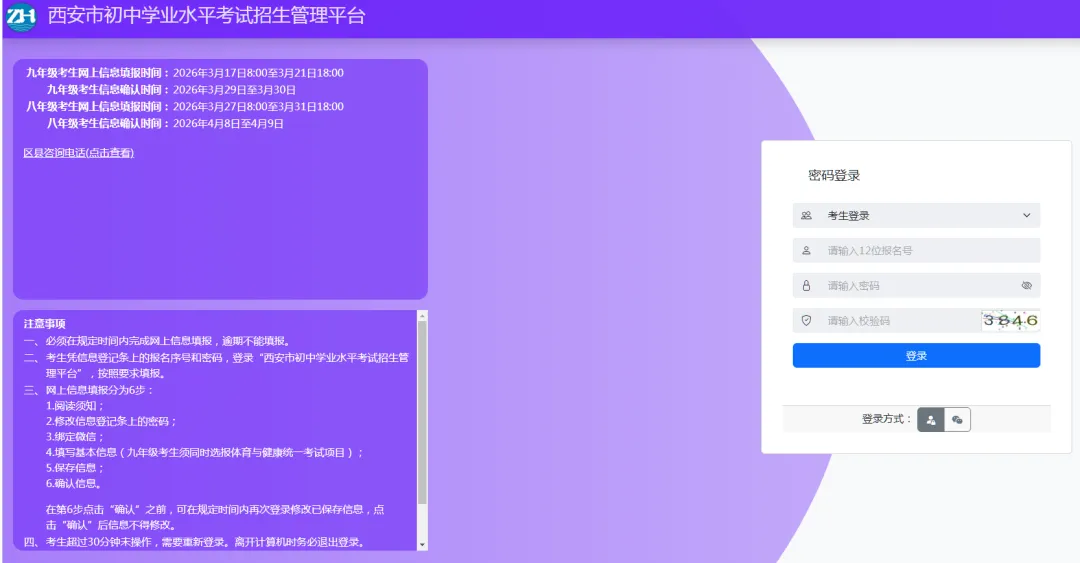
Task: Click notice item 一、必须在规定时间内完成网上信息填报
Action: click(158, 341)
